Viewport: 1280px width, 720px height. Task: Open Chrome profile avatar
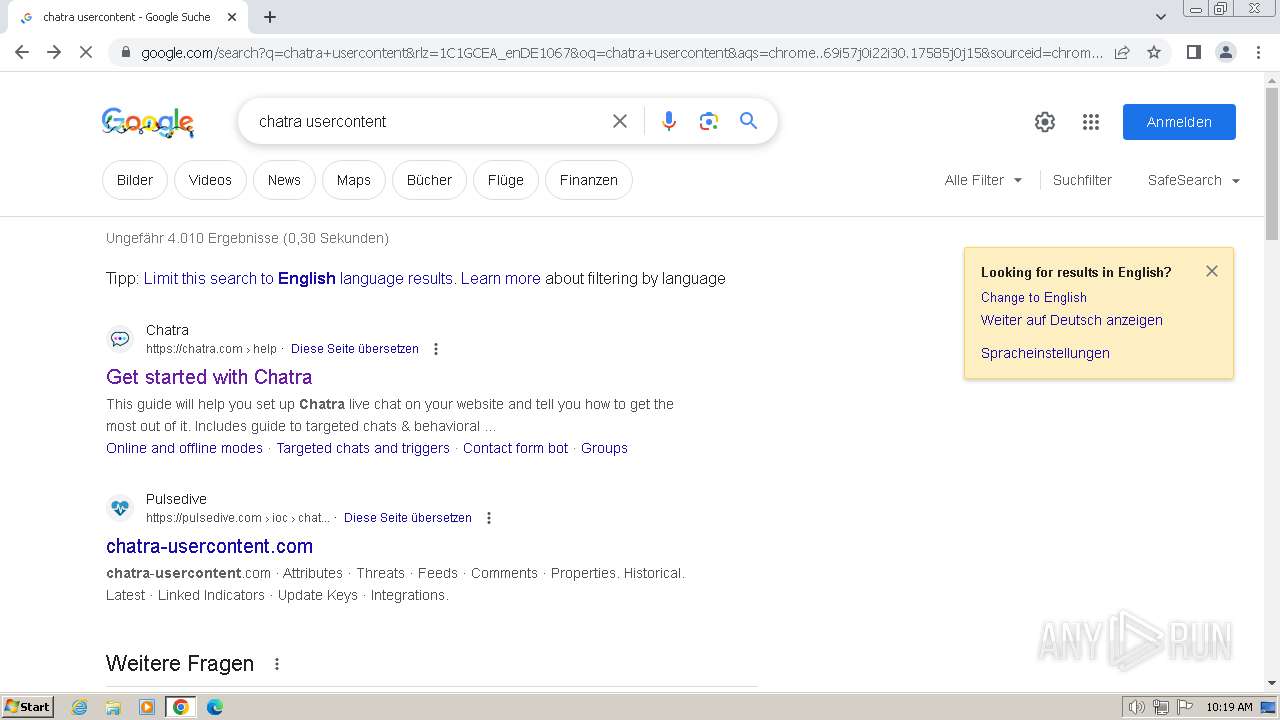1225,52
